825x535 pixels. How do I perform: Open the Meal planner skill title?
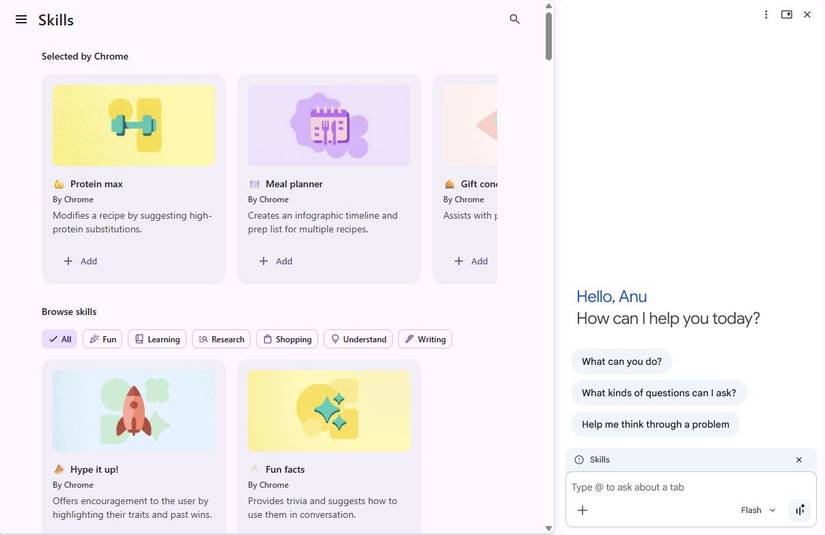coord(294,184)
